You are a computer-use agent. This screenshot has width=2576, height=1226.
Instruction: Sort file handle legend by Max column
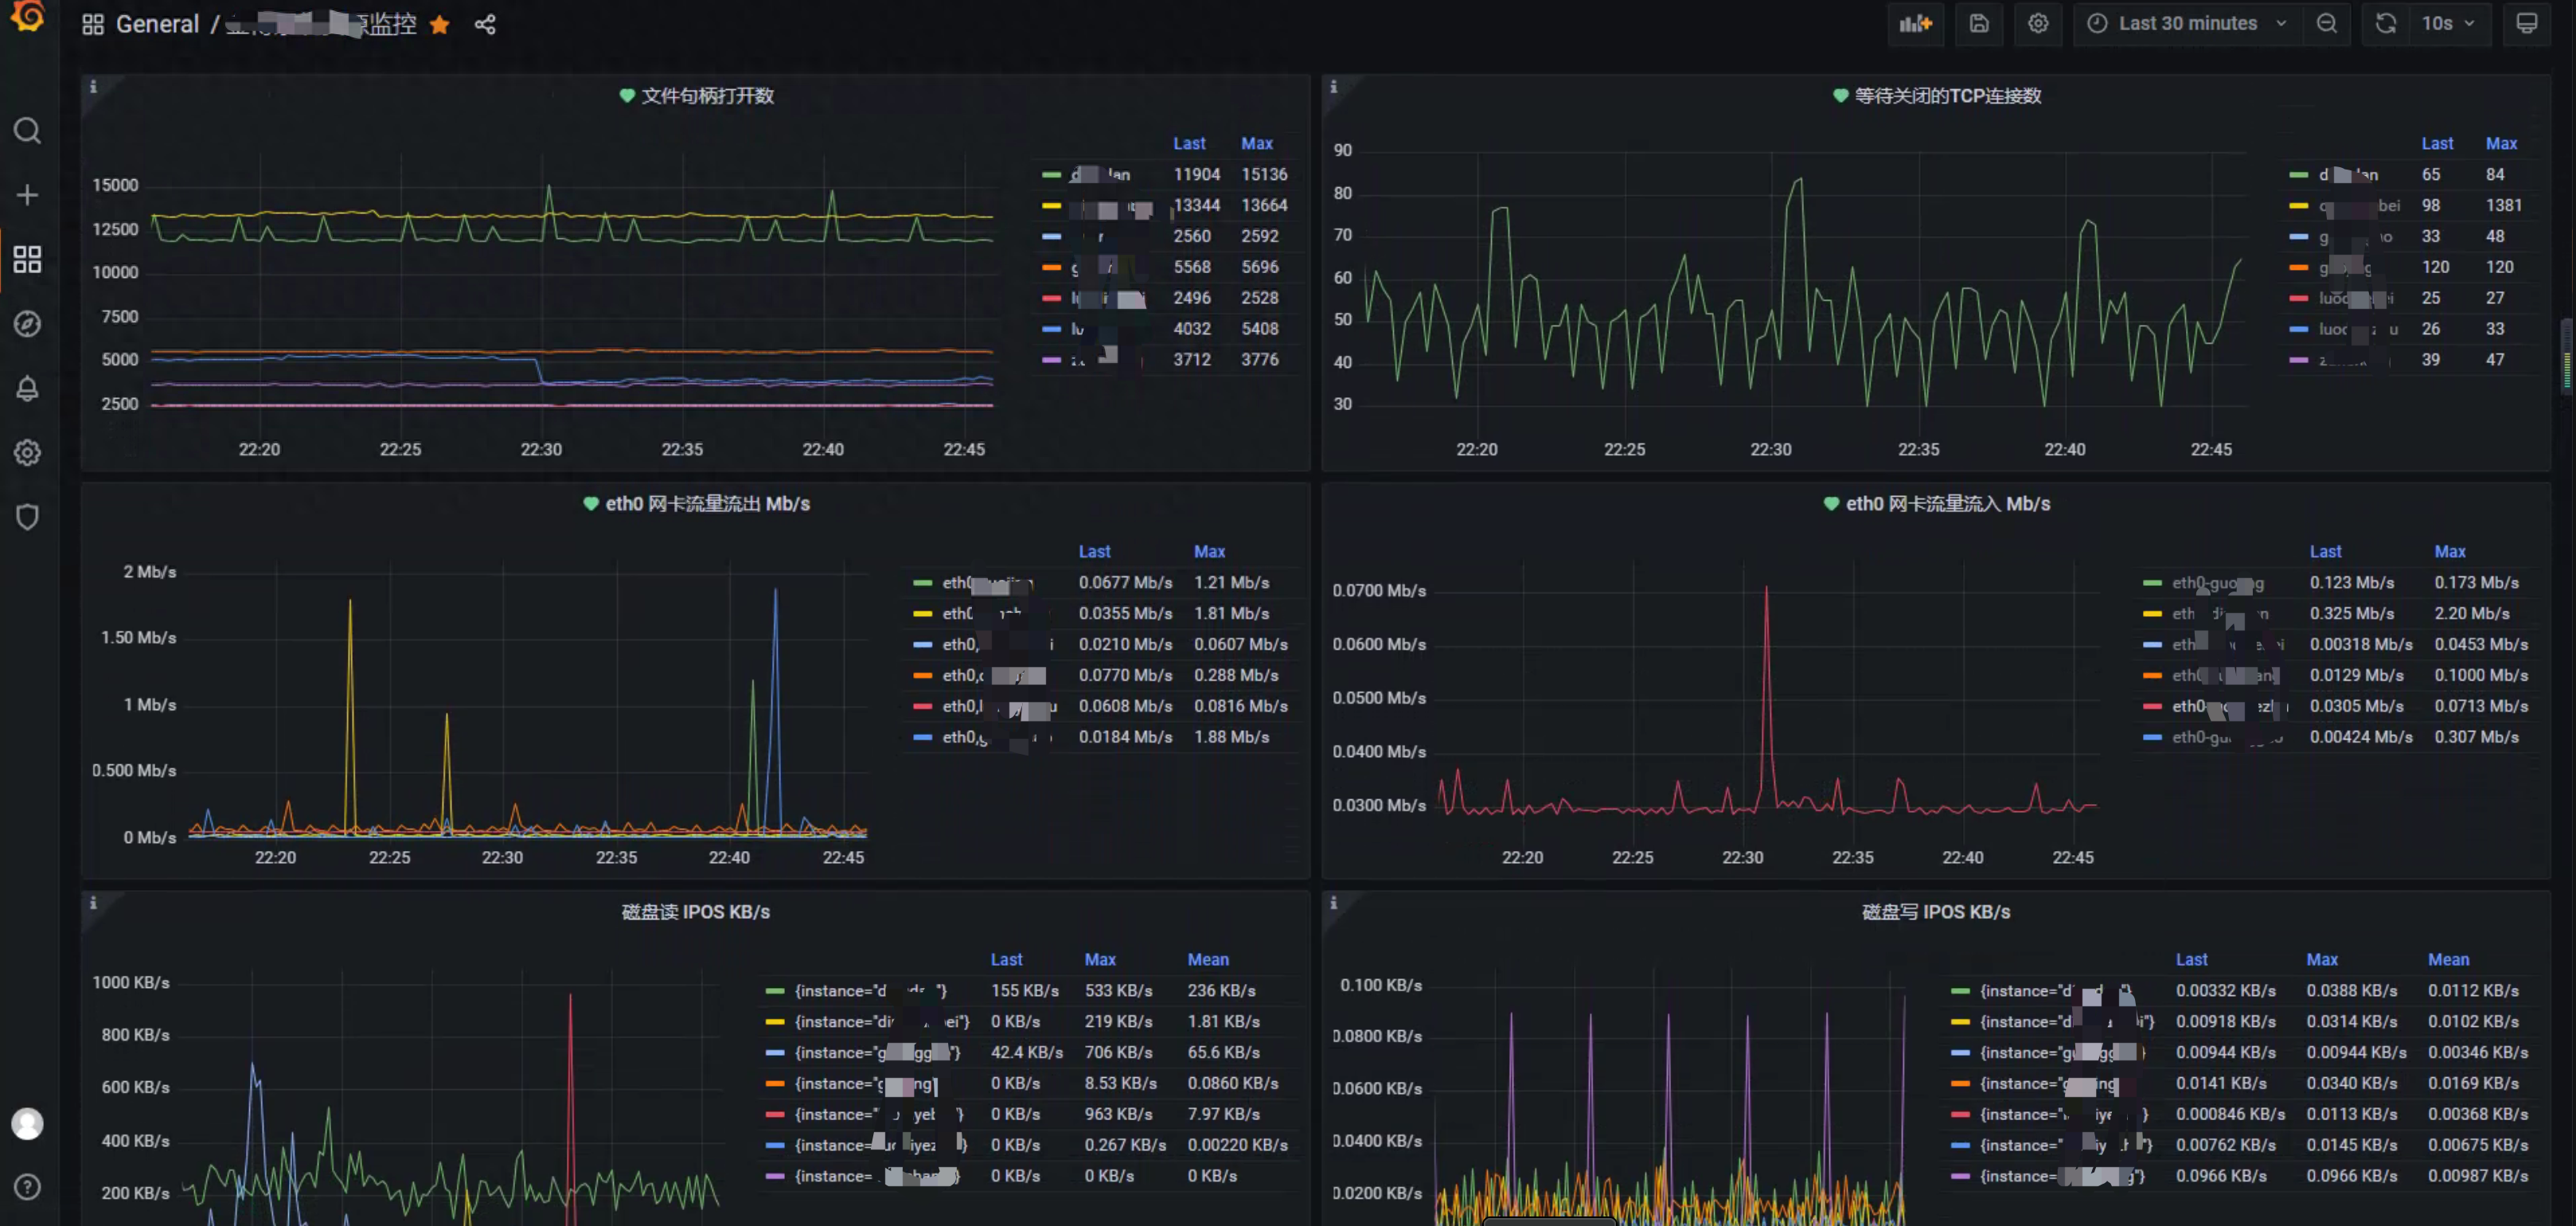1256,144
